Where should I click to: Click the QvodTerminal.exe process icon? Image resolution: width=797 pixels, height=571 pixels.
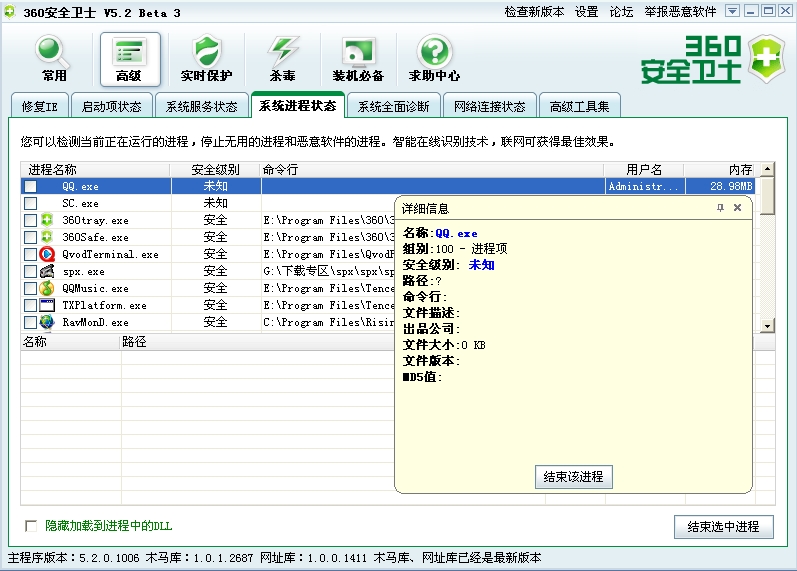pos(47,254)
